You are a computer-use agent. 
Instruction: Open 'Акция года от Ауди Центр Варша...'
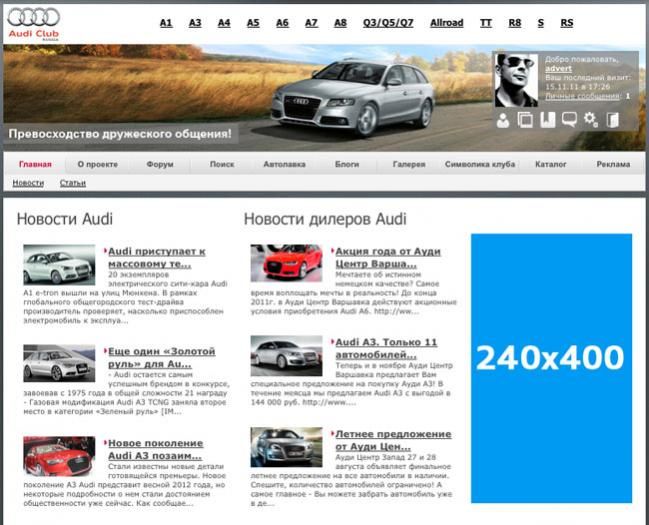tap(388, 258)
